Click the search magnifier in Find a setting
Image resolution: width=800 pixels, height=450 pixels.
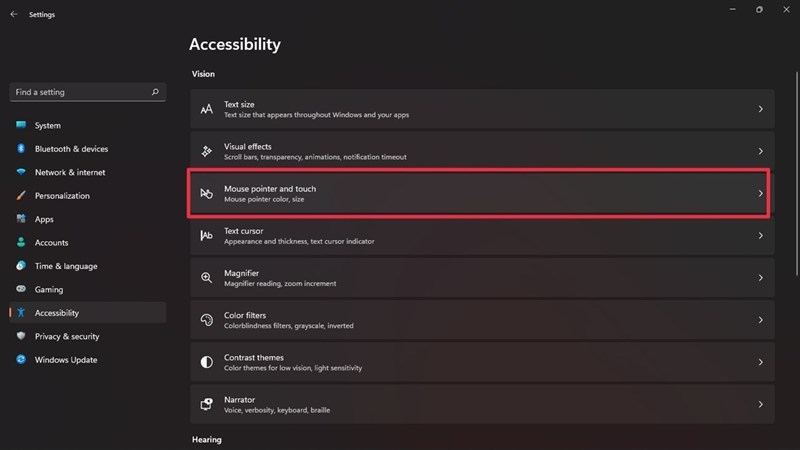point(155,92)
